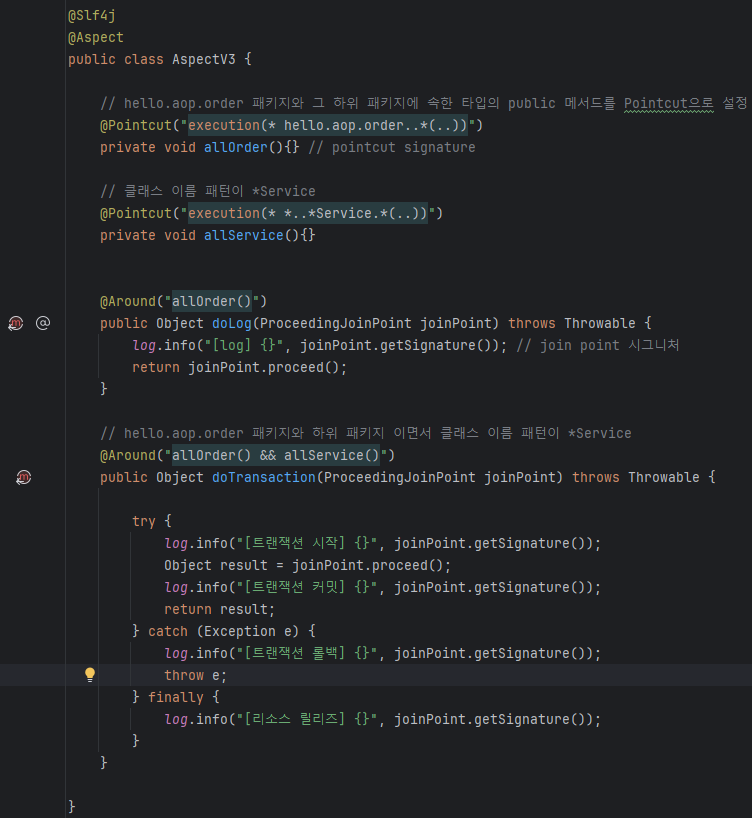This screenshot has height=818, width=752.
Task: Click the @ gutter icon beside doLog
Action: (43, 323)
